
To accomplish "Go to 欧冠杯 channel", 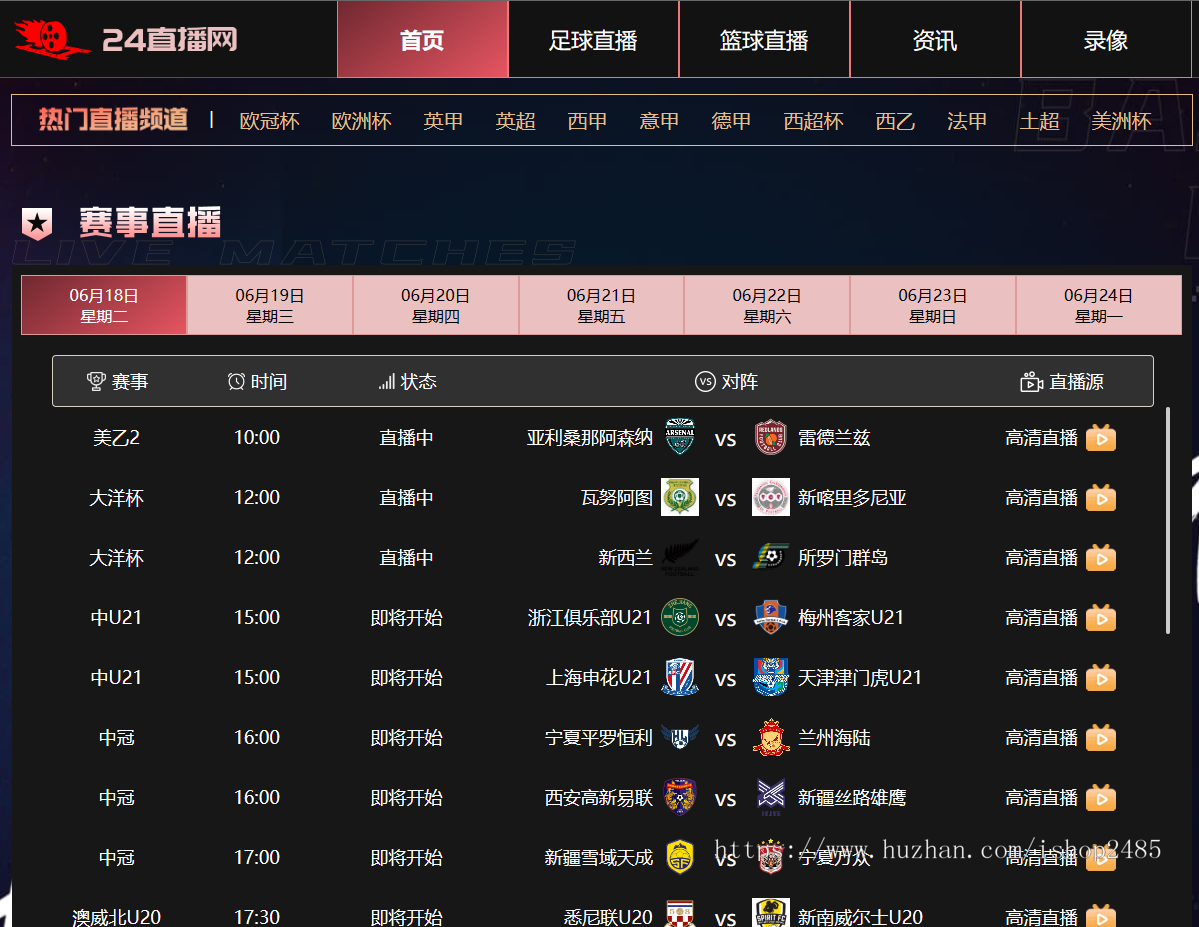I will 269,121.
